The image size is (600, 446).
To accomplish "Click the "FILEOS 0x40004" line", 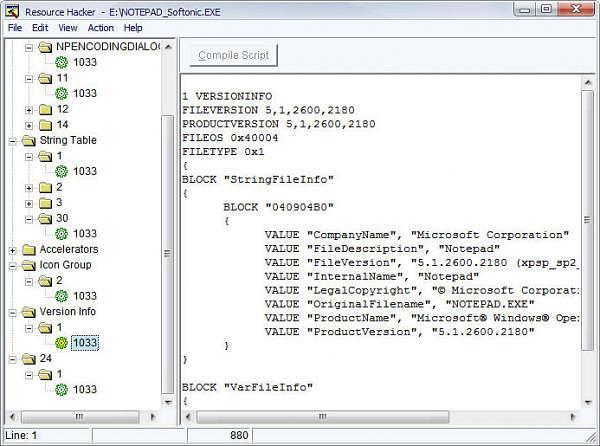I will click(230, 138).
